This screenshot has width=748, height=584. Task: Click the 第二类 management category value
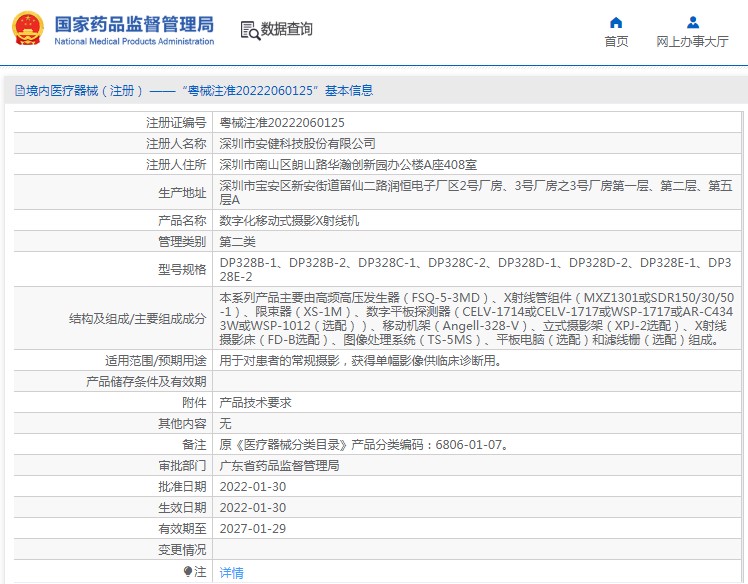click(237, 241)
